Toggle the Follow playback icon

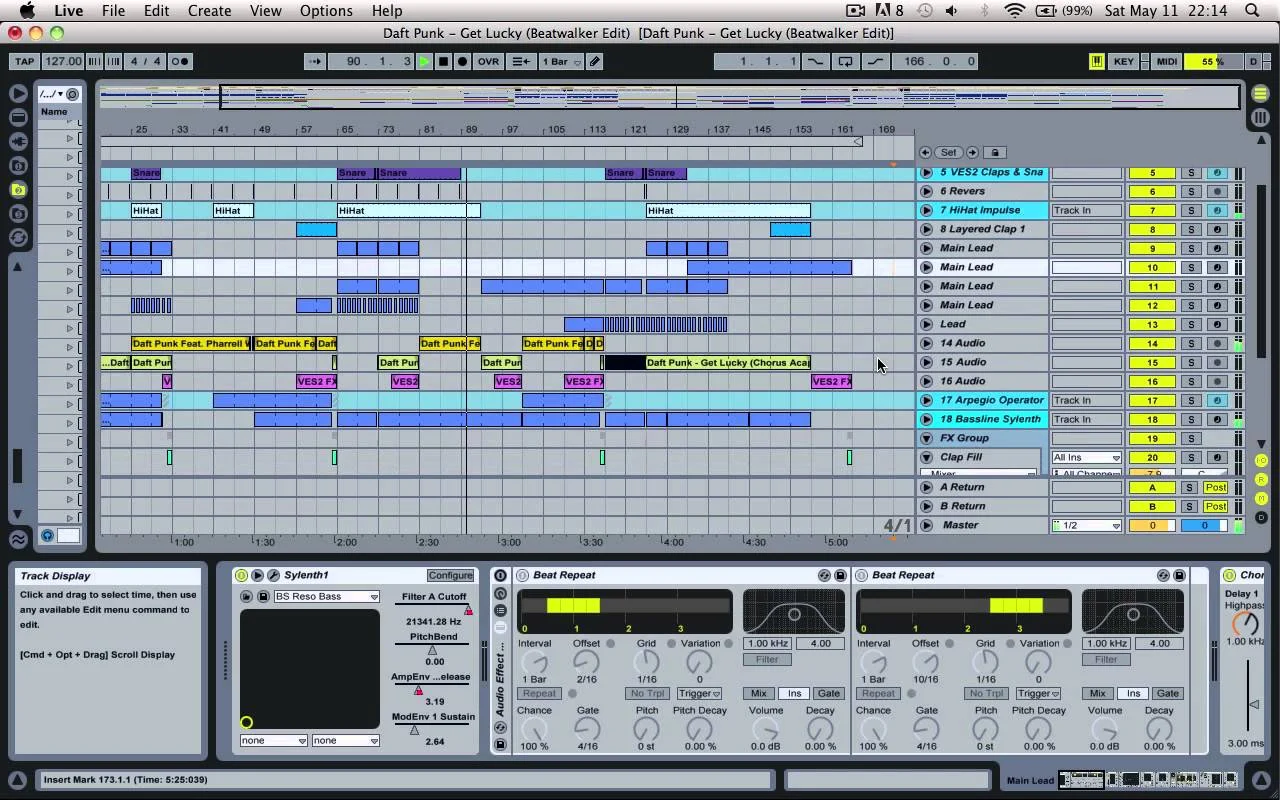[x=315, y=61]
